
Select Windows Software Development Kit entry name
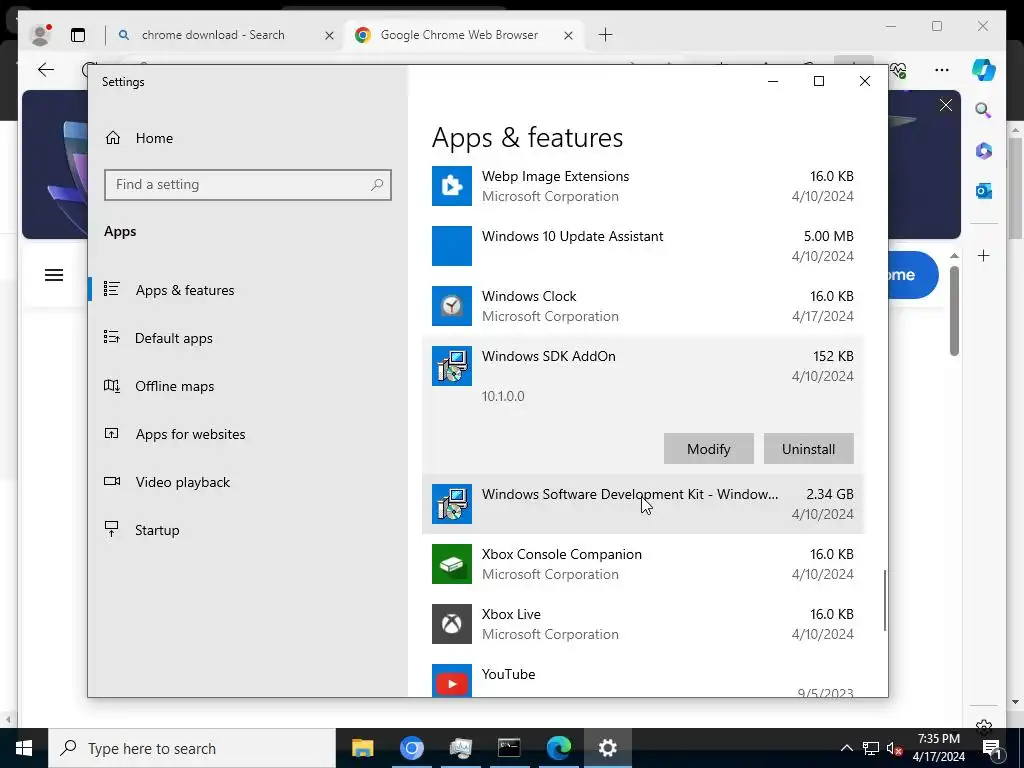pos(630,494)
